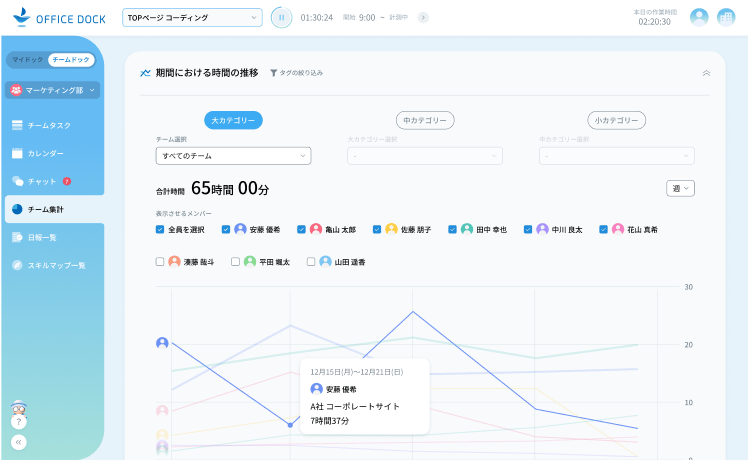Click 佐藤 朋子 avatar in member list
748x460 pixels.
[391, 229]
